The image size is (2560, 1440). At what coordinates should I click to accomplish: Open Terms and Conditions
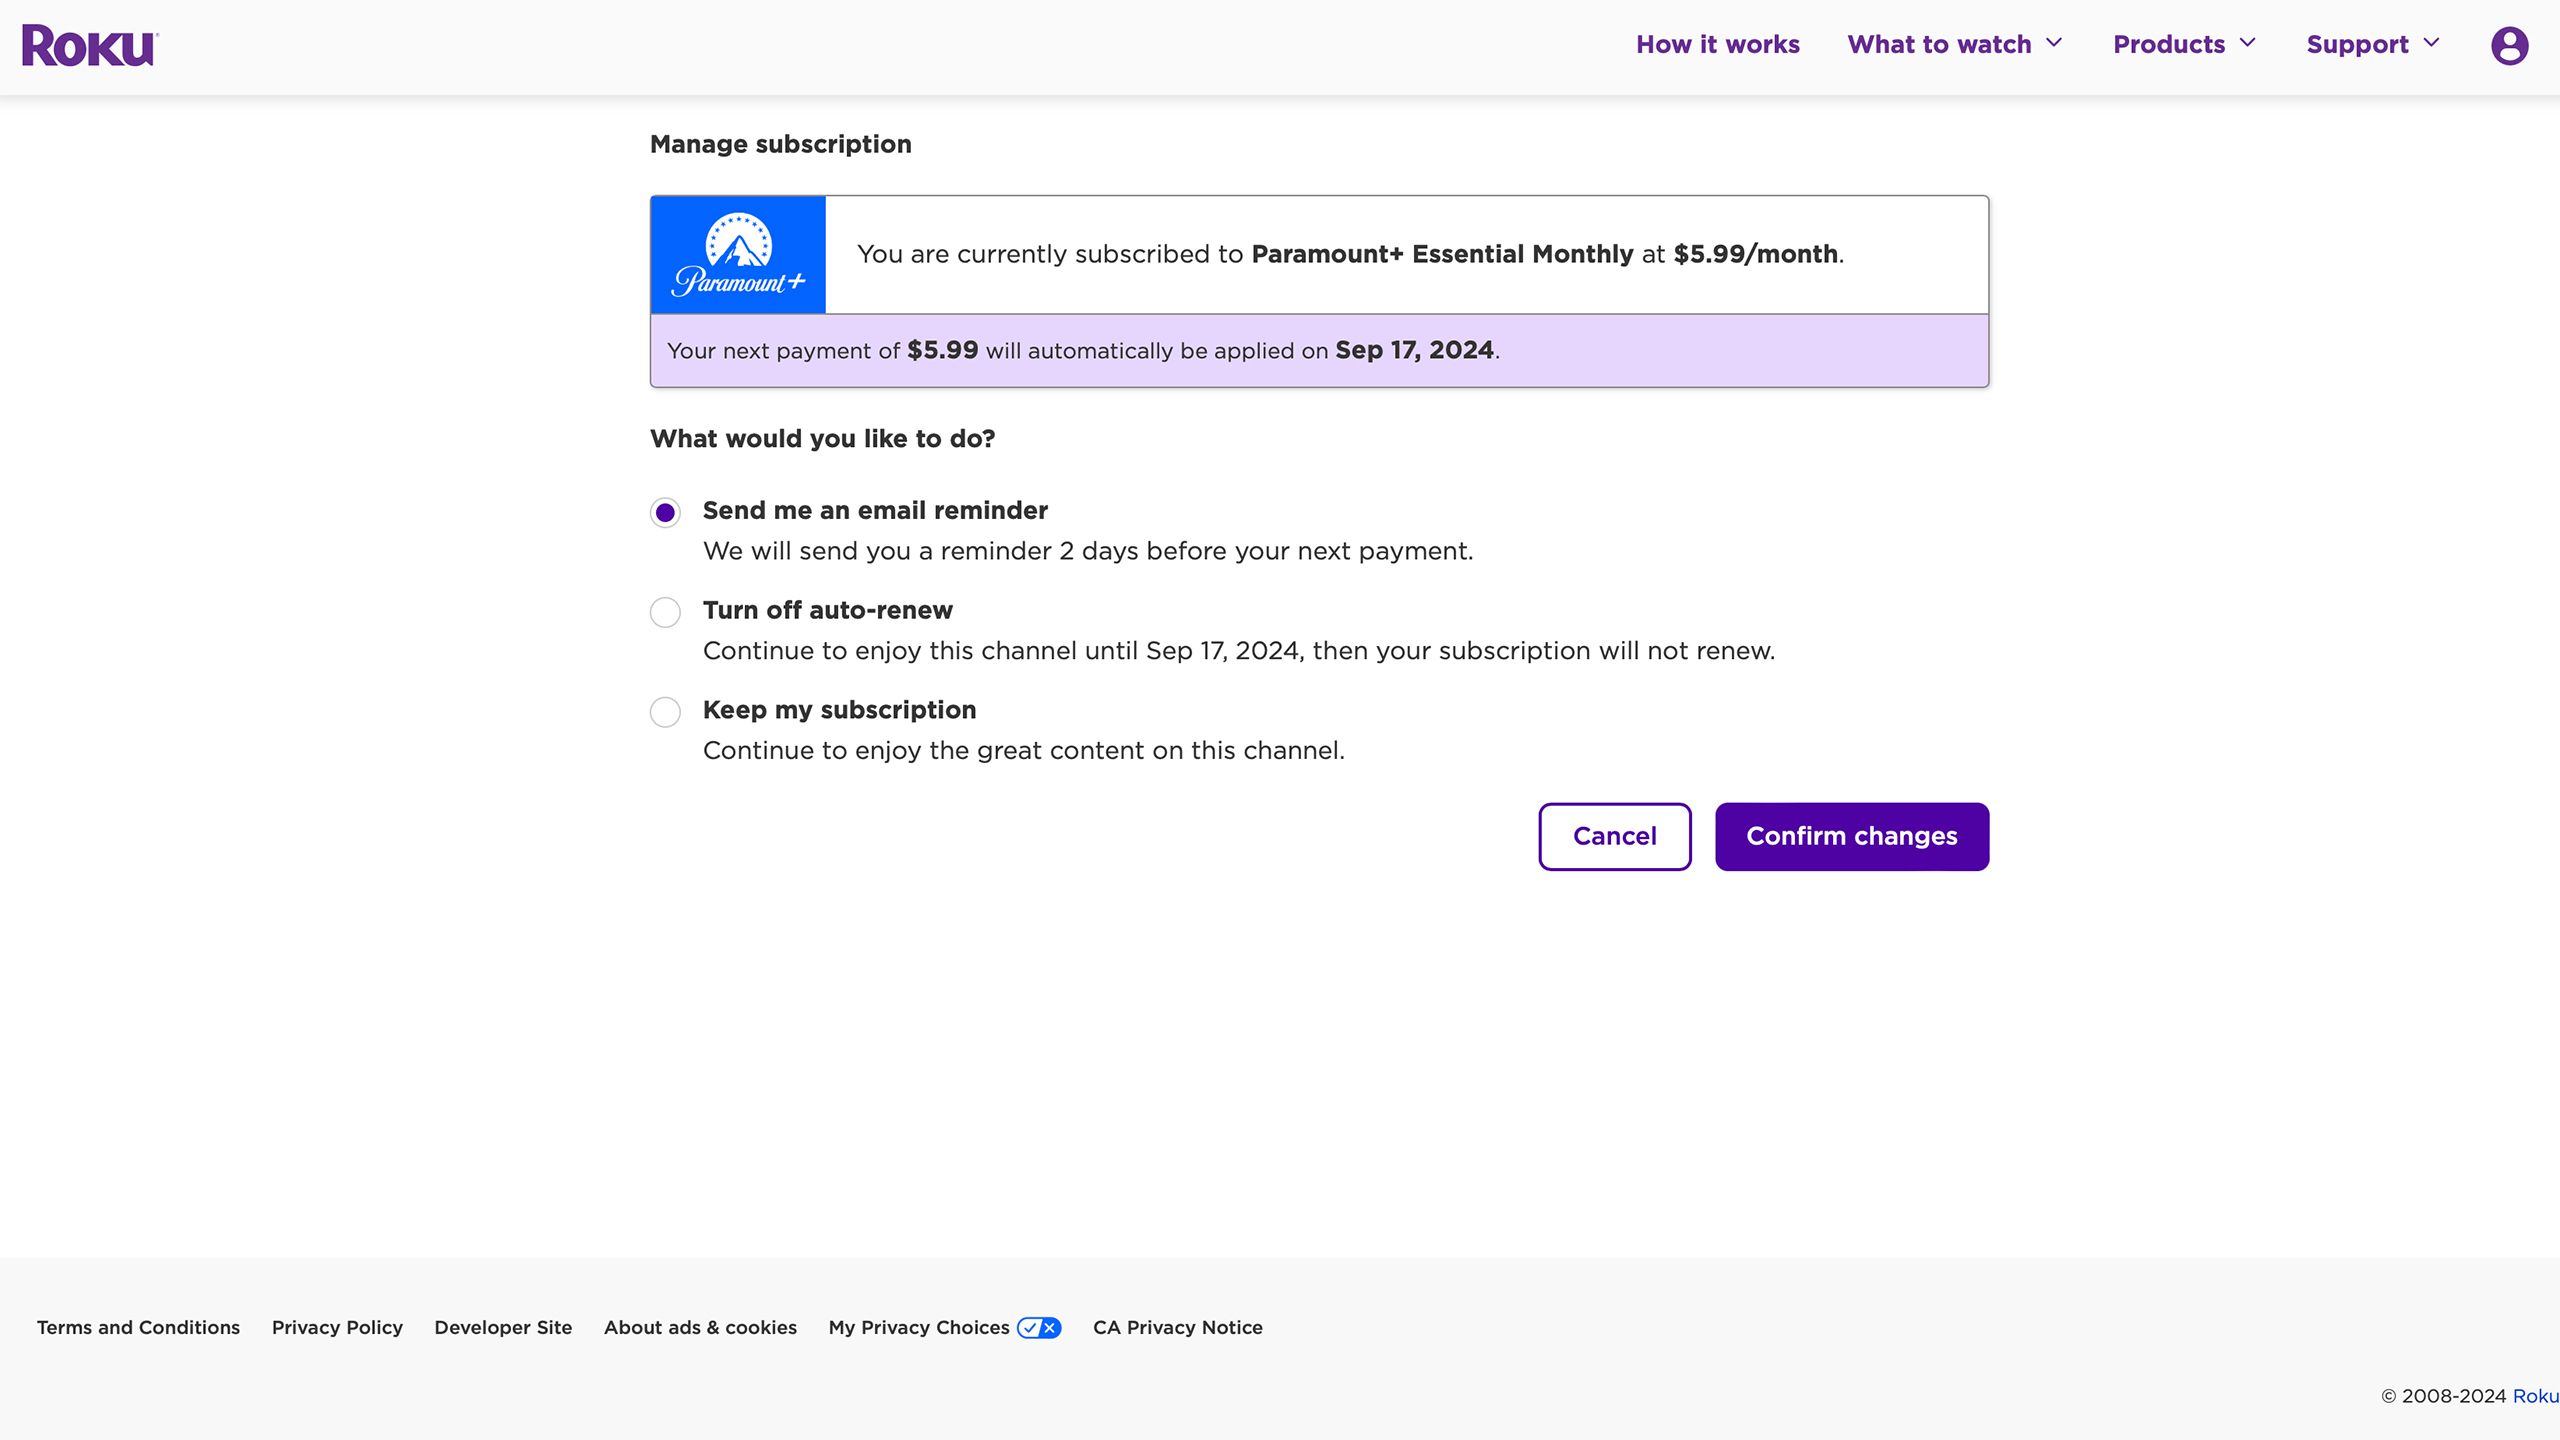point(138,1327)
